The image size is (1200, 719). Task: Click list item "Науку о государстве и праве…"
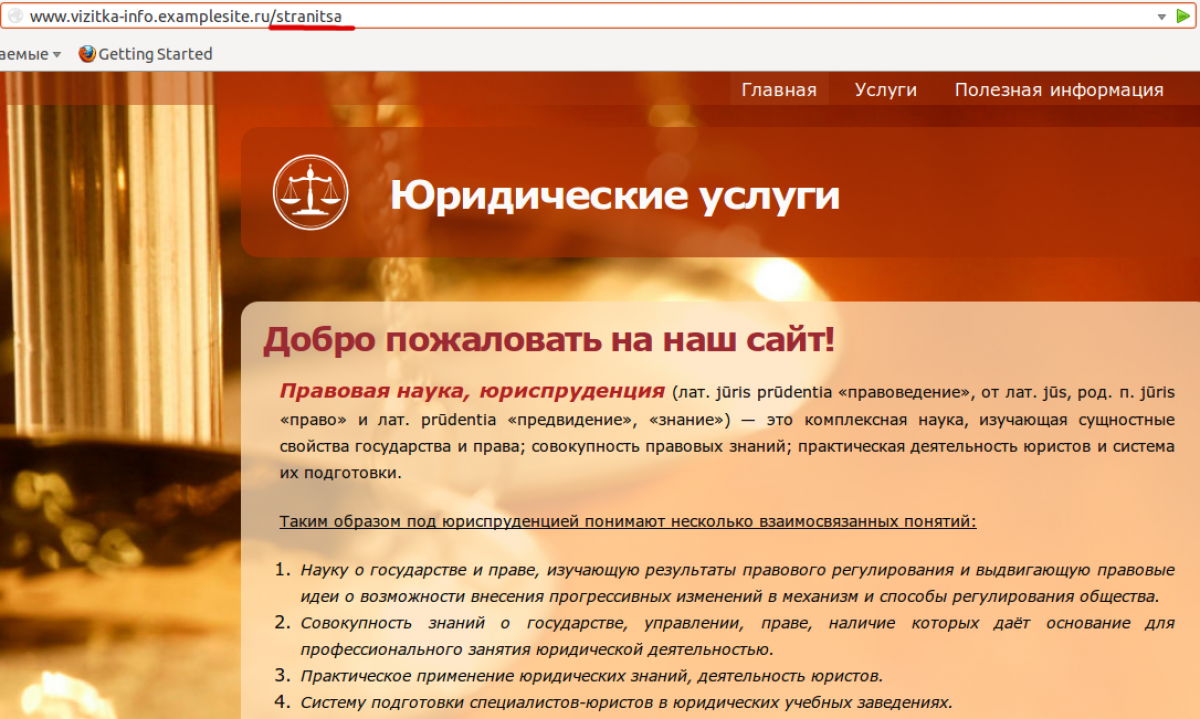737,583
